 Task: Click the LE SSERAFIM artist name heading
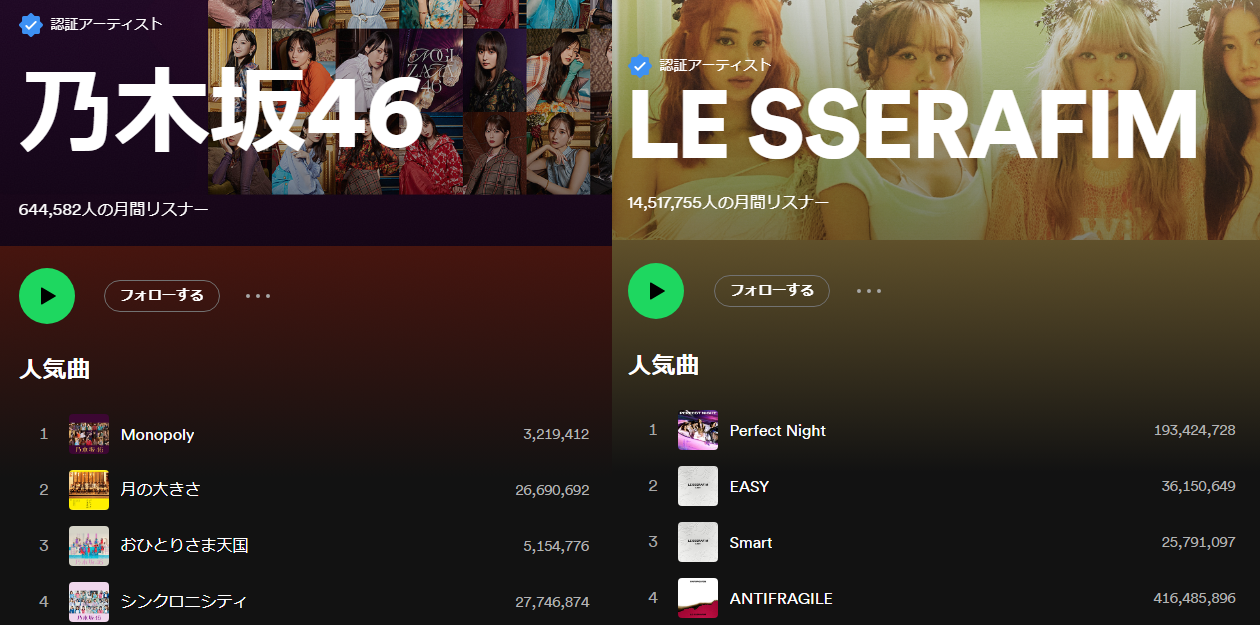[x=913, y=127]
